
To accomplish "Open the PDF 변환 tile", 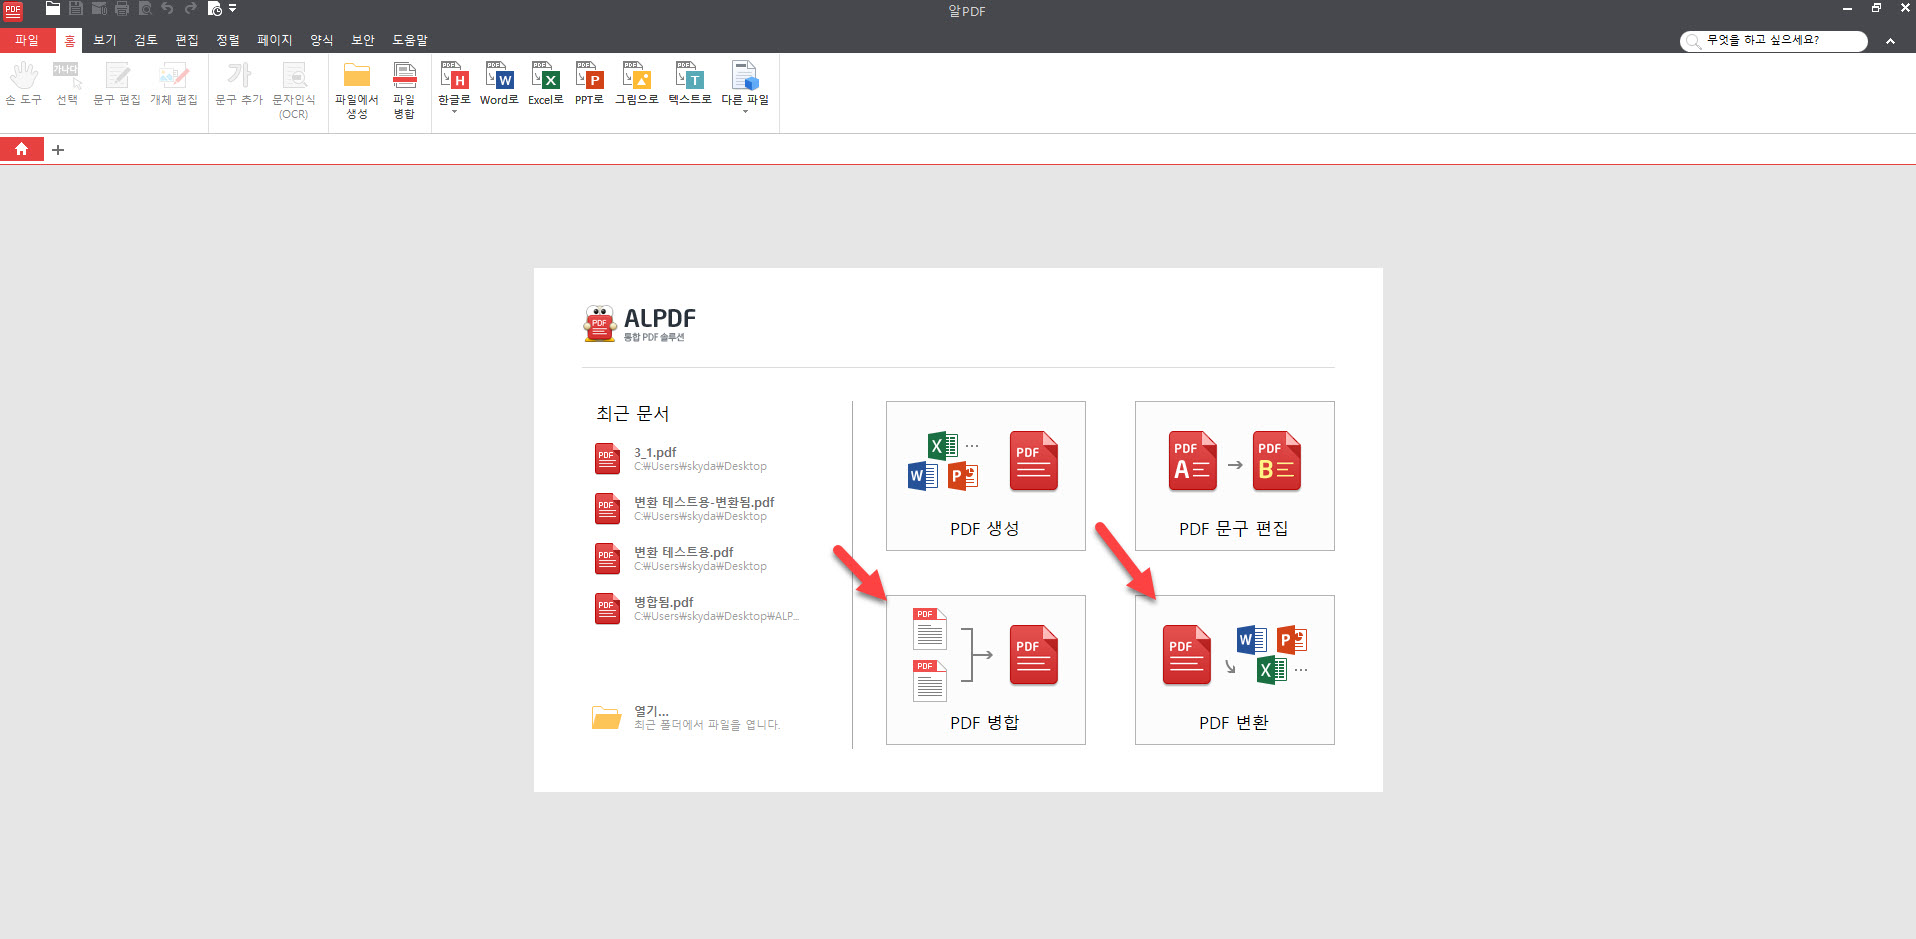I will (1234, 670).
